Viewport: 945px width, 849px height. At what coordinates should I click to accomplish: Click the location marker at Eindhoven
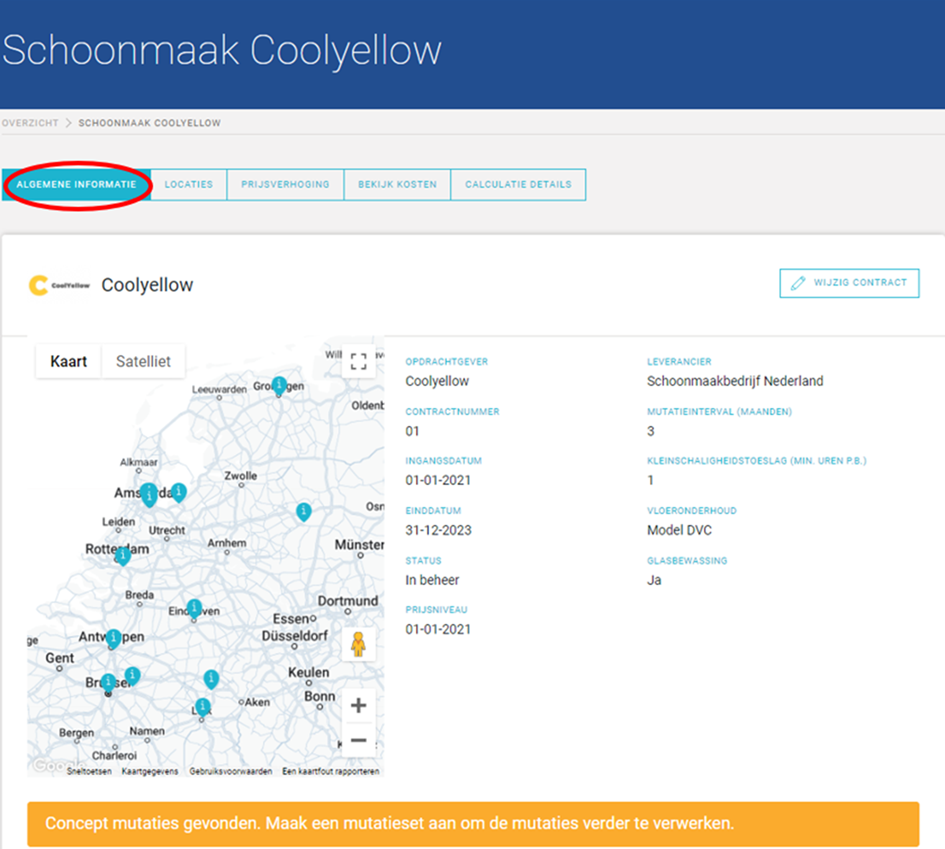click(194, 609)
